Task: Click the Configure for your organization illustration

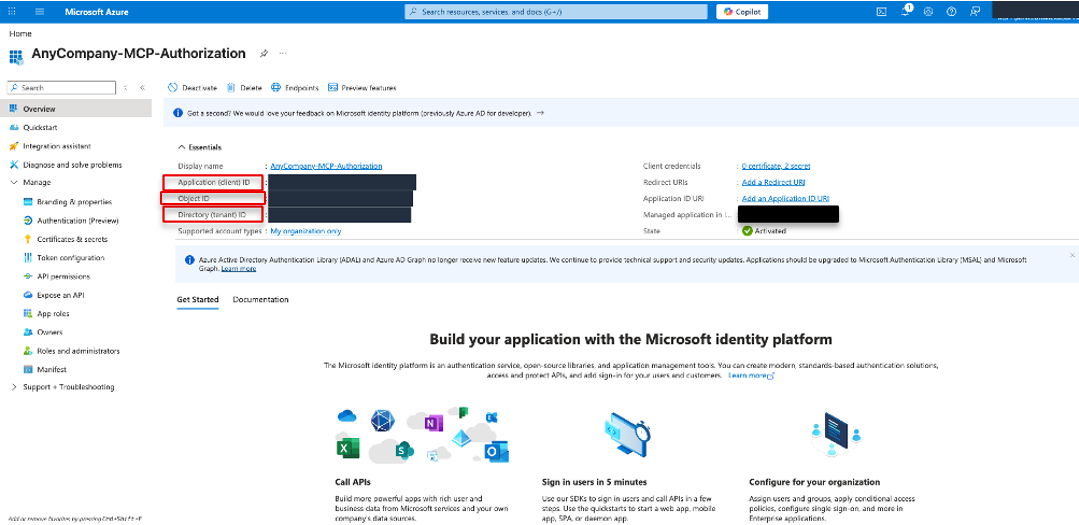Action: (835, 435)
